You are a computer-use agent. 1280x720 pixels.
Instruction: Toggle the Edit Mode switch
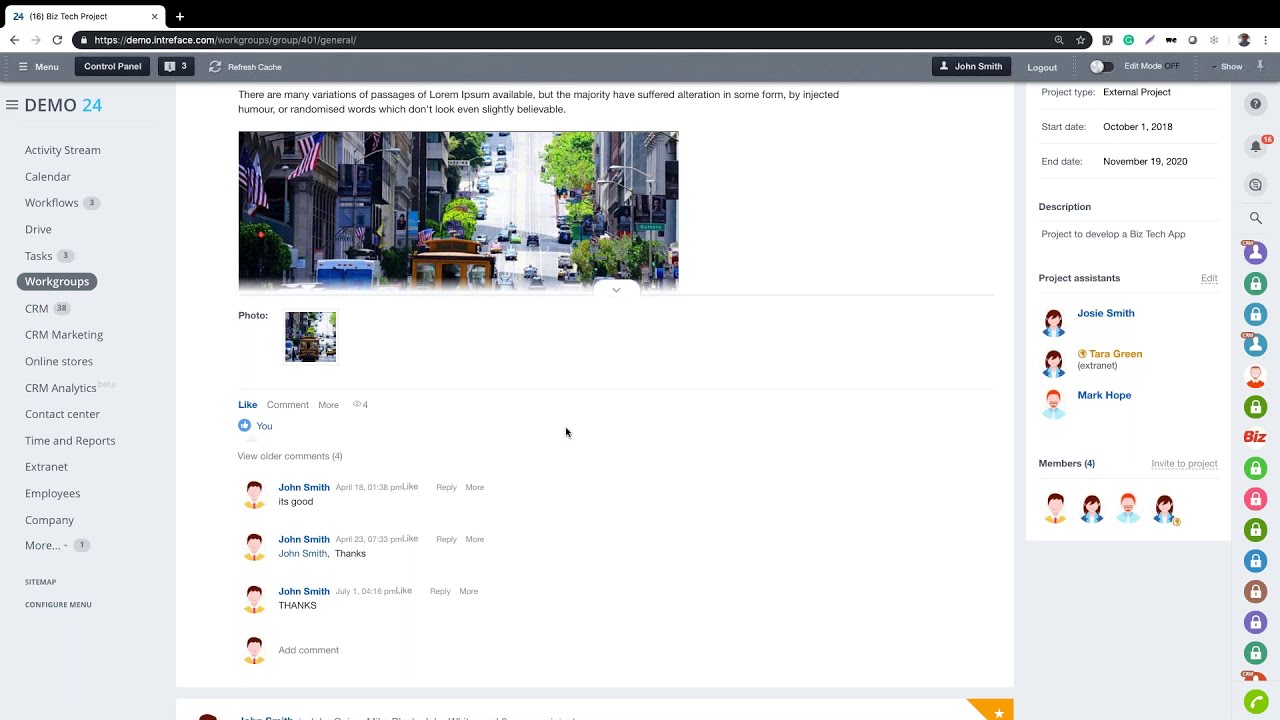click(1101, 67)
